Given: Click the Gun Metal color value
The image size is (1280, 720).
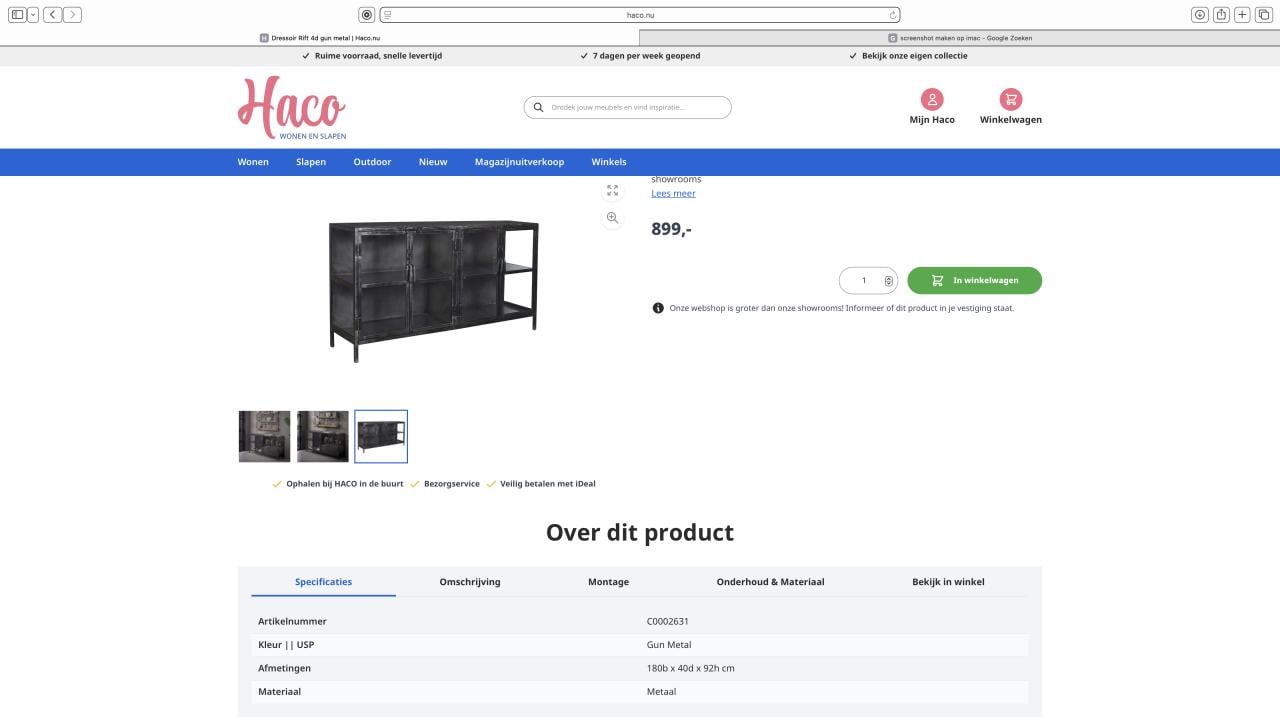Looking at the screenshot, I should tap(669, 645).
